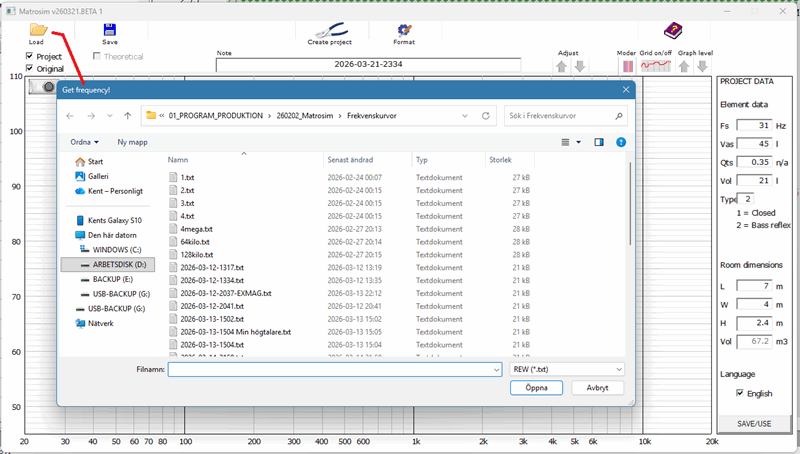The width and height of the screenshot is (800, 454).
Task: Sort by Senast ändrad column header
Action: tap(350, 160)
